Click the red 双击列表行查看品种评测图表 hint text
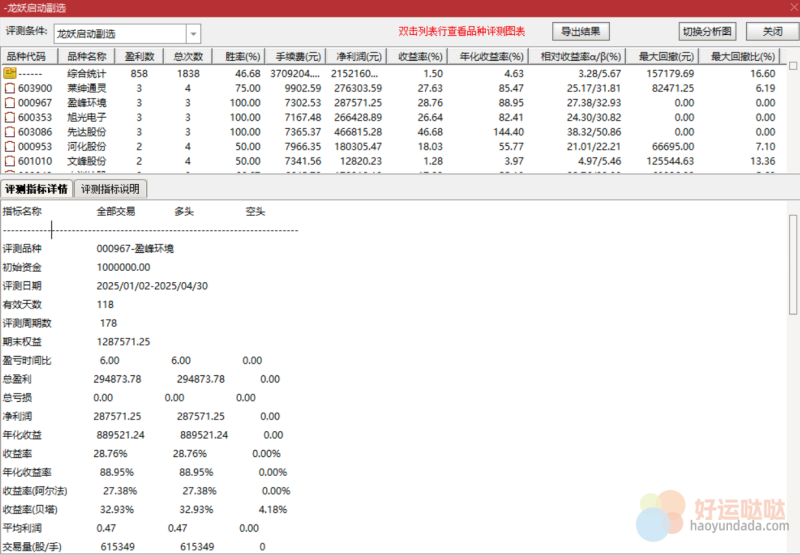The width and height of the screenshot is (800, 555). (x=462, y=32)
